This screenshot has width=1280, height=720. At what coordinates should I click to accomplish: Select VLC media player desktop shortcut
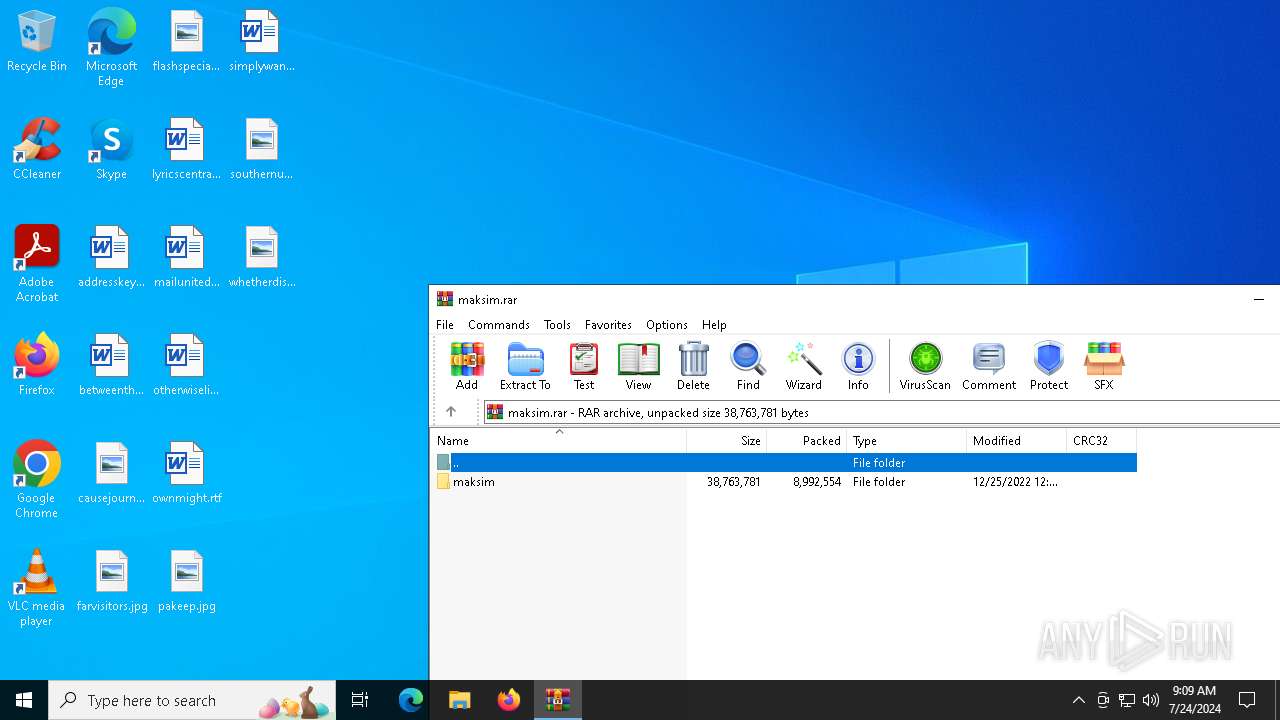click(37, 588)
